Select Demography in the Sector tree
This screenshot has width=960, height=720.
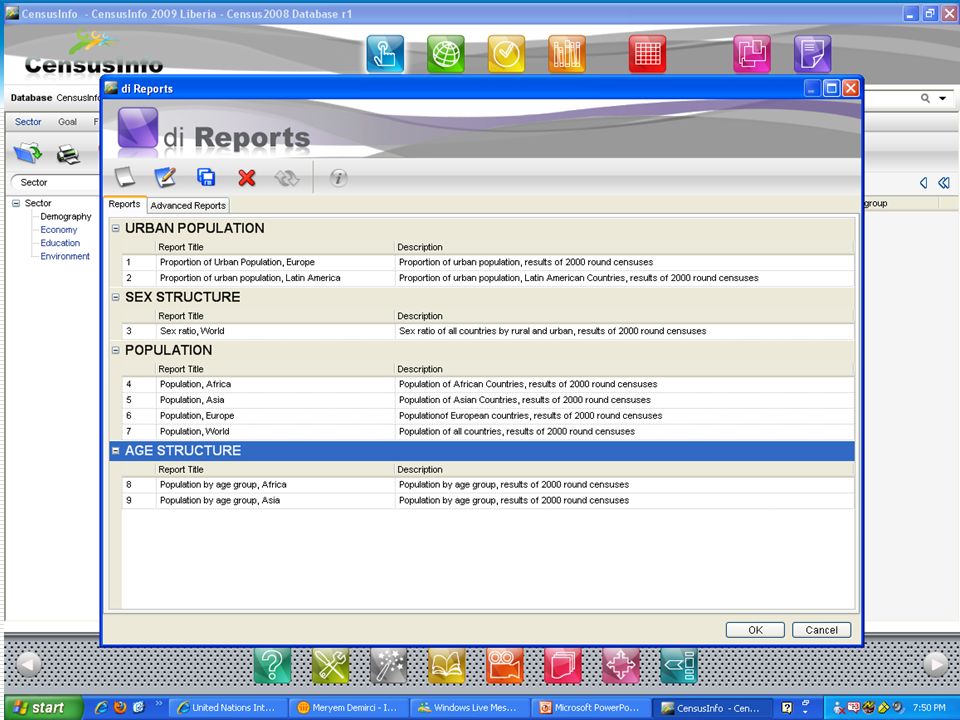[x=66, y=217]
